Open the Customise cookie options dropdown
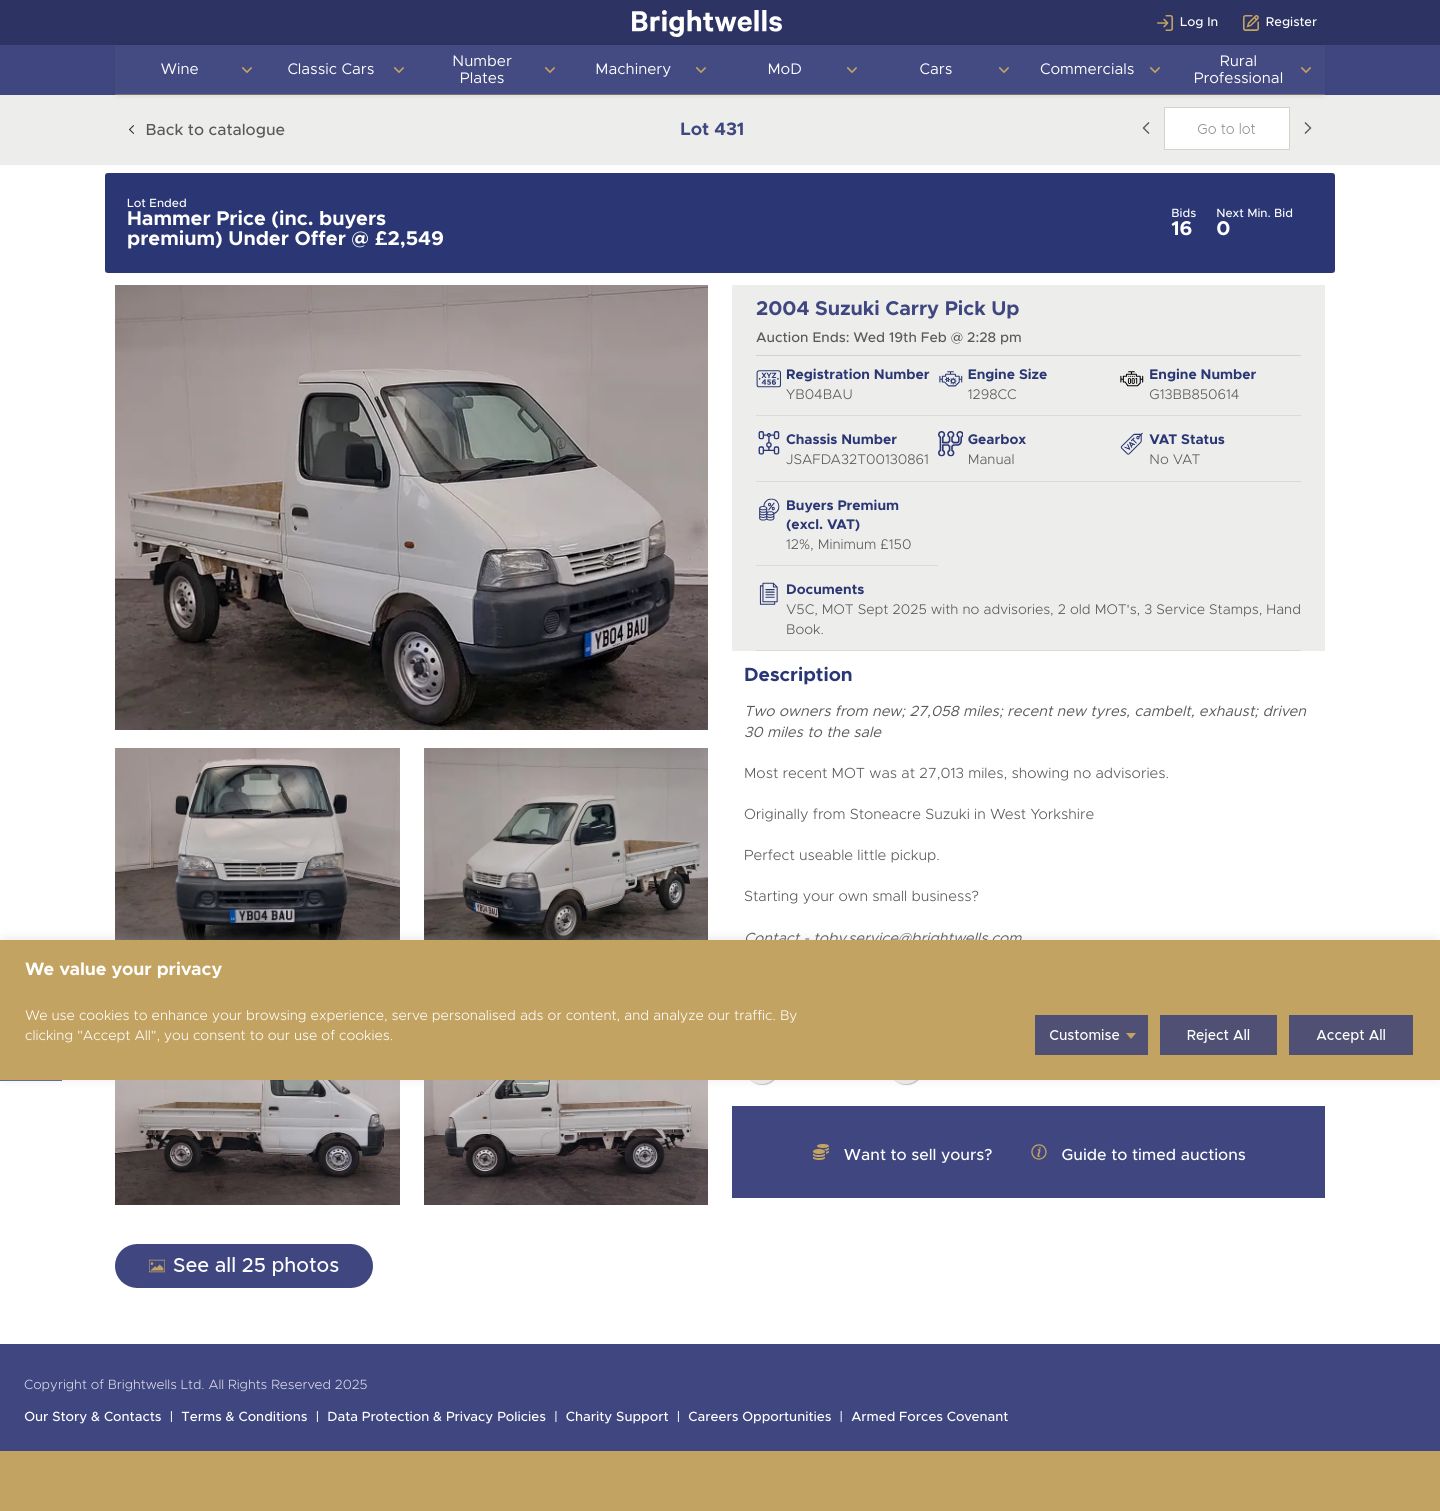Screen dimensions: 1440x1511 [x=1091, y=1035]
